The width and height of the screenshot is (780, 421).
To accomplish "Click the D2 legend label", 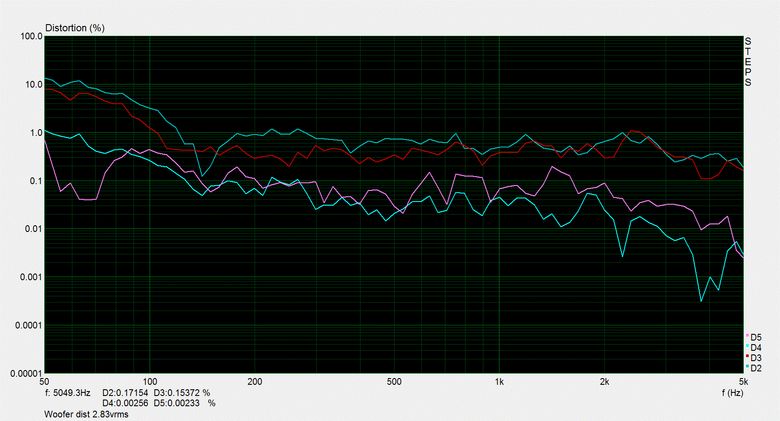I will point(757,369).
